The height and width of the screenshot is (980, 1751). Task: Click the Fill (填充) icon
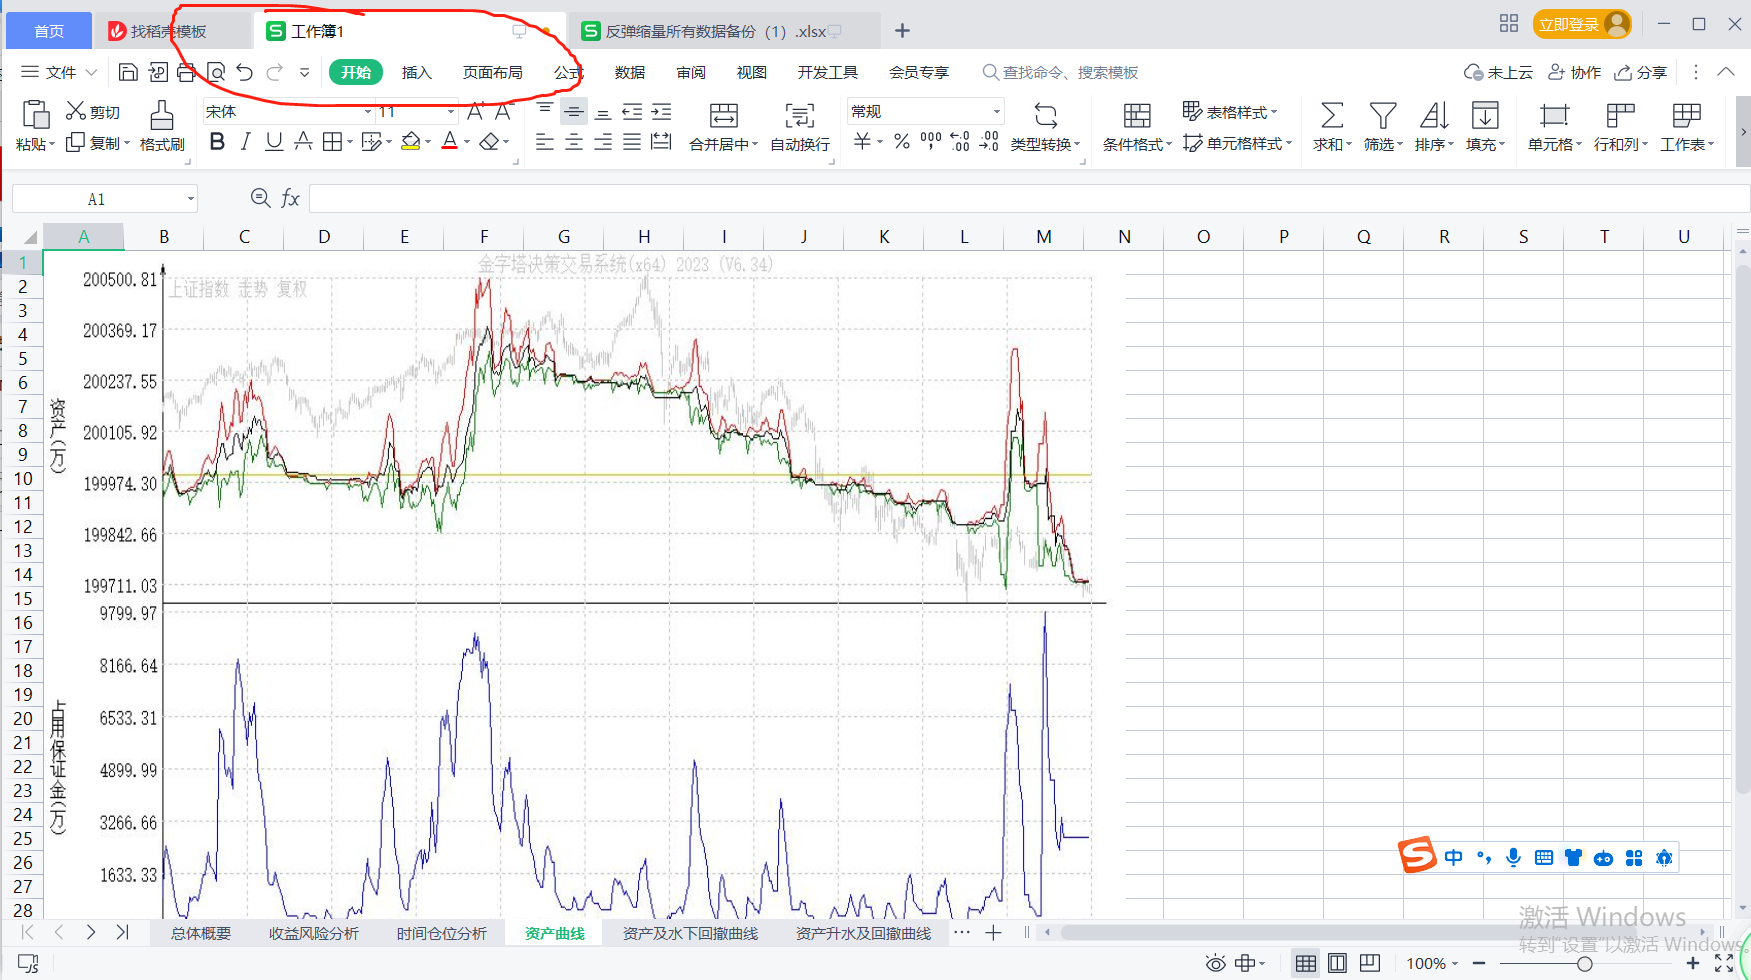(1485, 115)
